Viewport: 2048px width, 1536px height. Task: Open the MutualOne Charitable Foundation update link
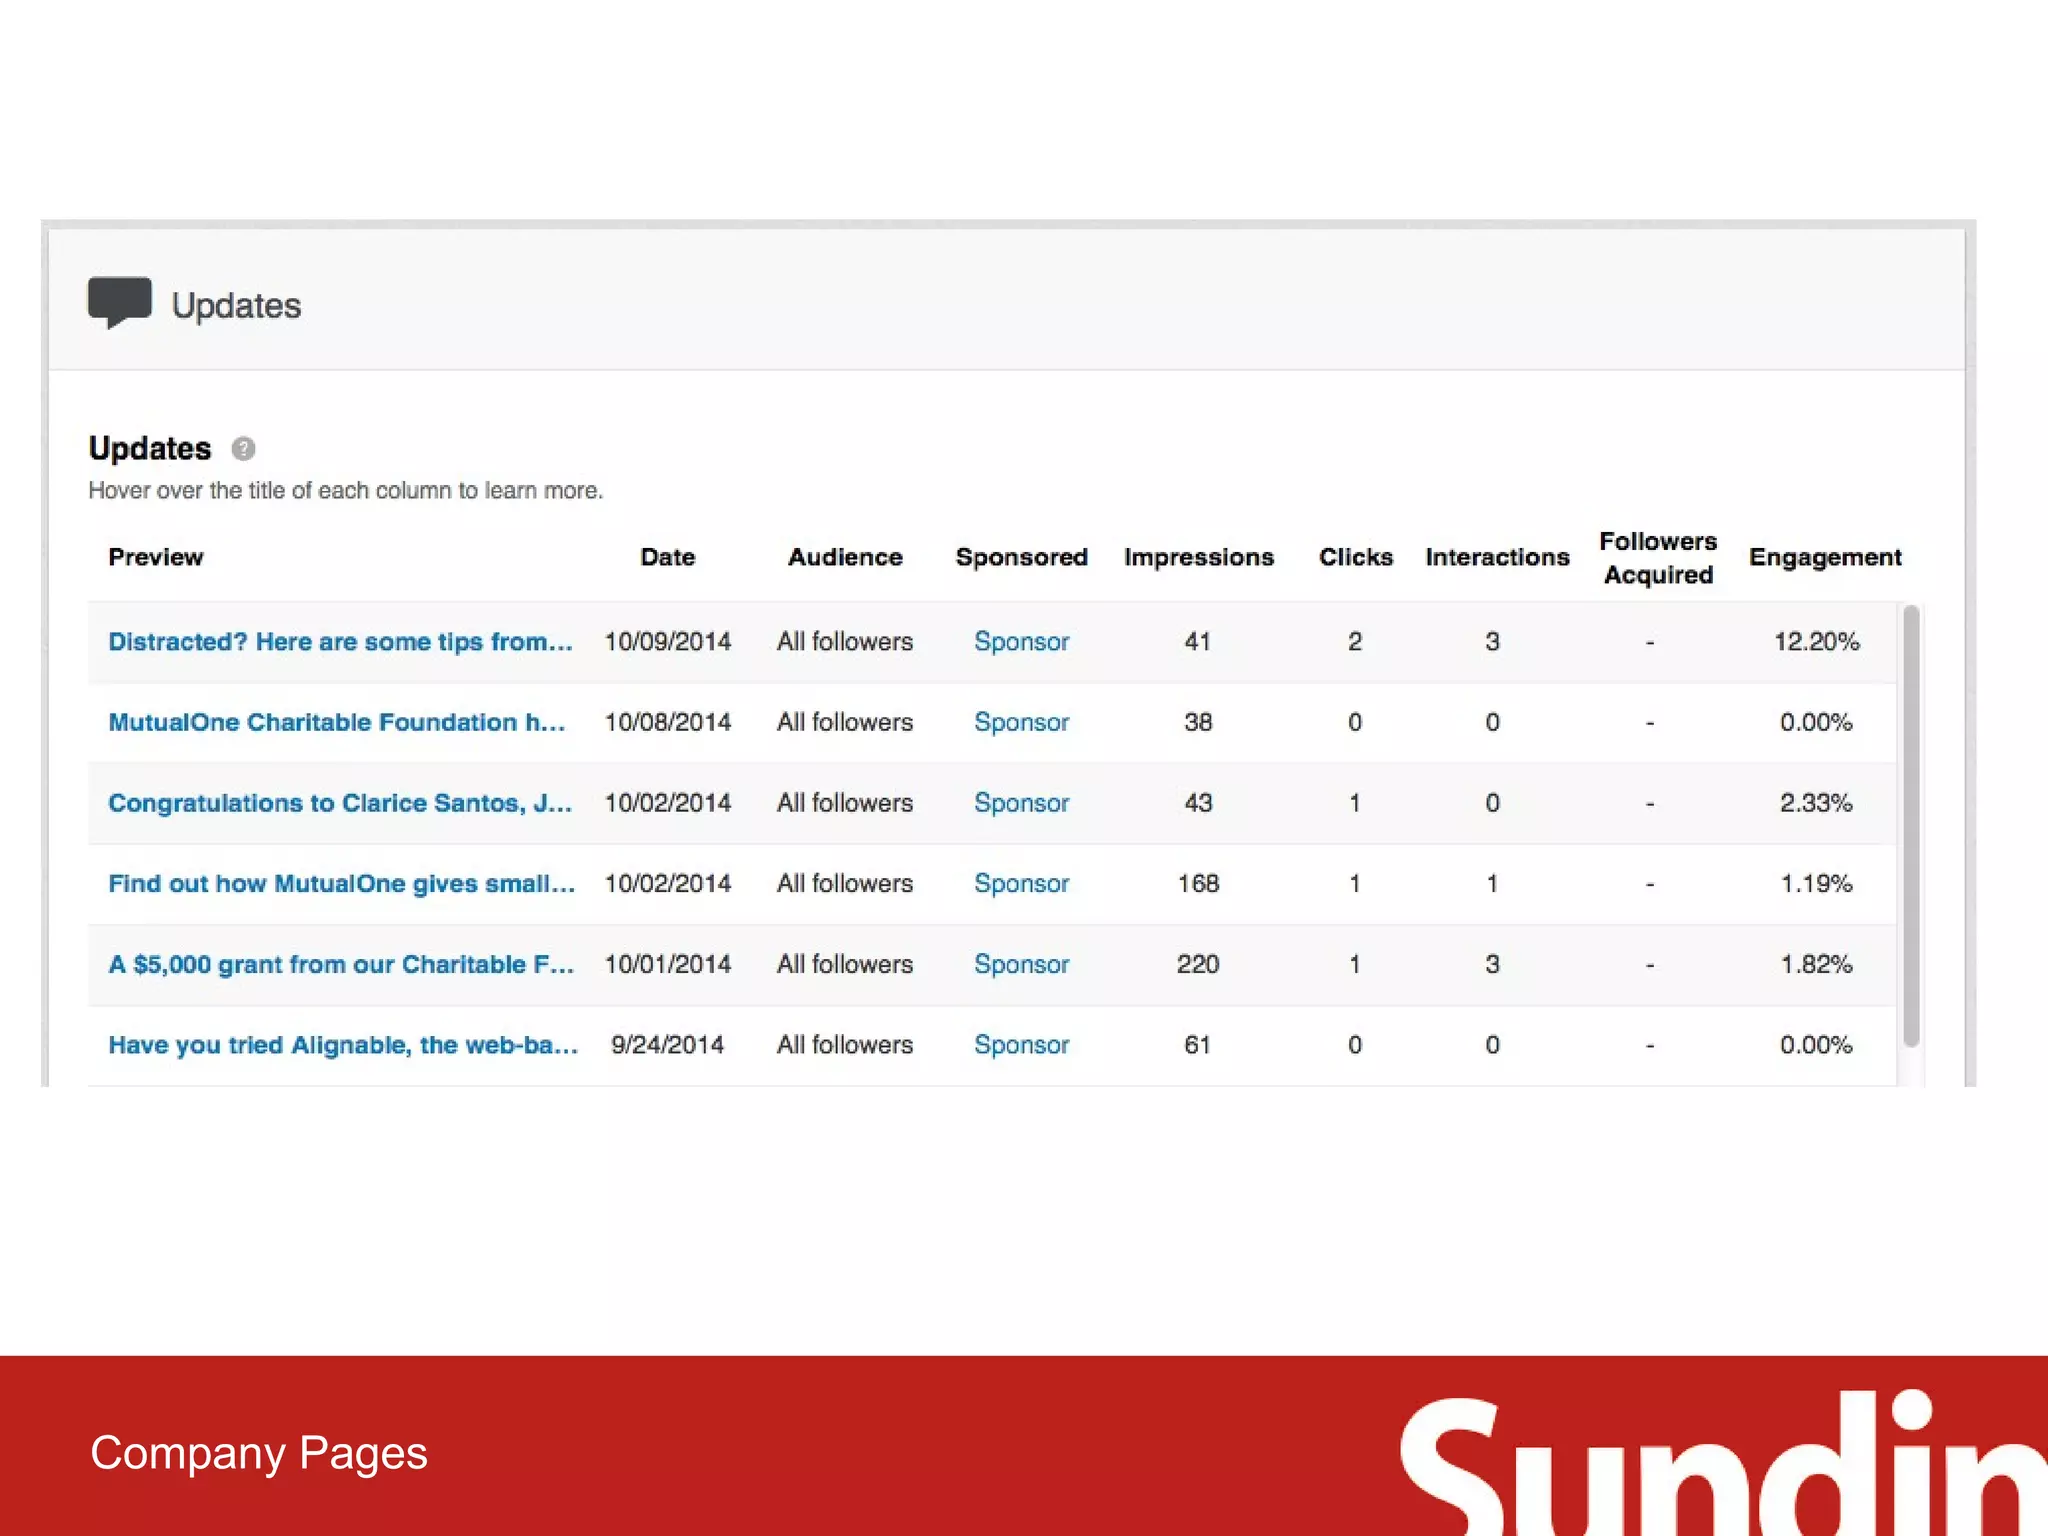pyautogui.click(x=337, y=722)
